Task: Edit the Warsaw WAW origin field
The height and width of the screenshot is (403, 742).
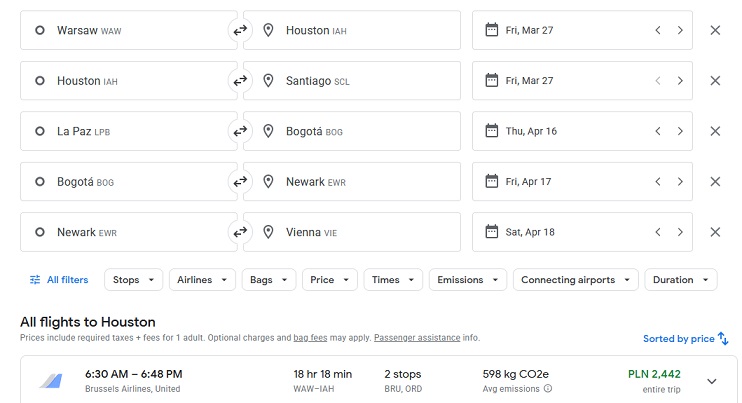Action: pyautogui.click(x=129, y=30)
